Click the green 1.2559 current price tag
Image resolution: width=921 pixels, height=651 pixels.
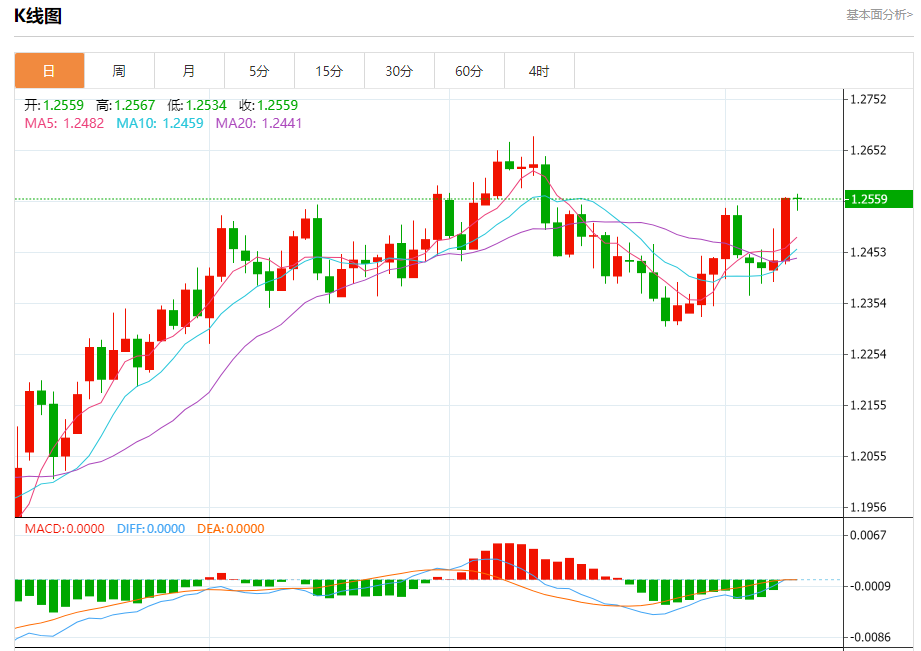coord(879,199)
